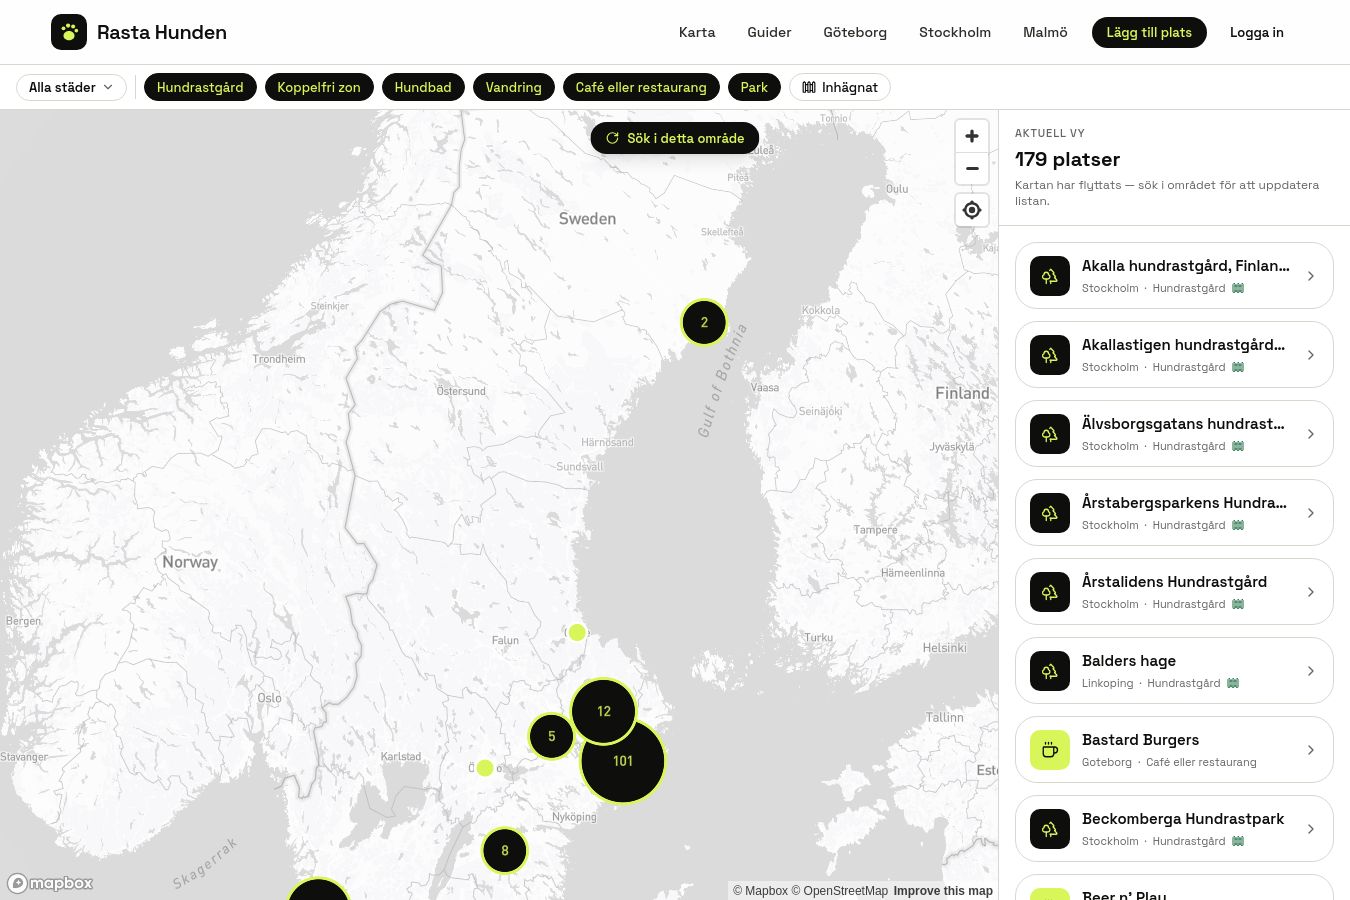Open the map cluster marked 8
The image size is (1350, 900).
pos(505,851)
